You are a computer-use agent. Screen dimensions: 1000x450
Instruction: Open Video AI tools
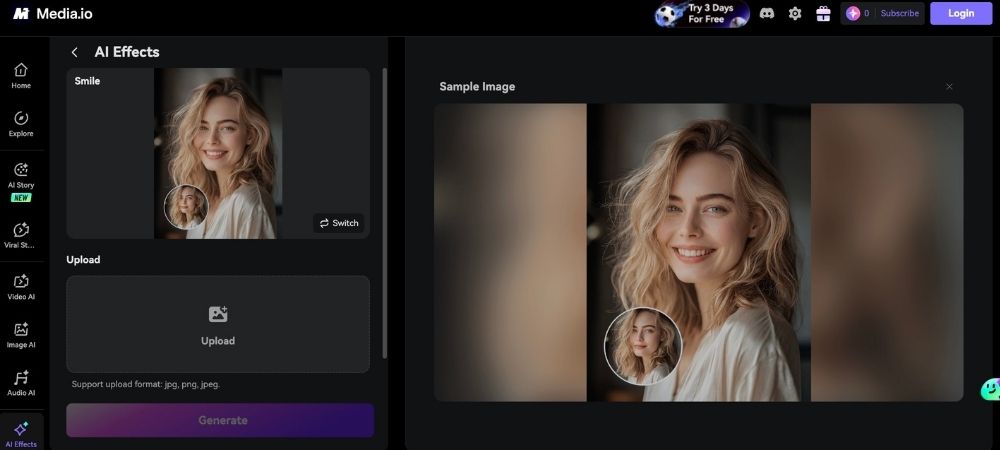(x=21, y=287)
